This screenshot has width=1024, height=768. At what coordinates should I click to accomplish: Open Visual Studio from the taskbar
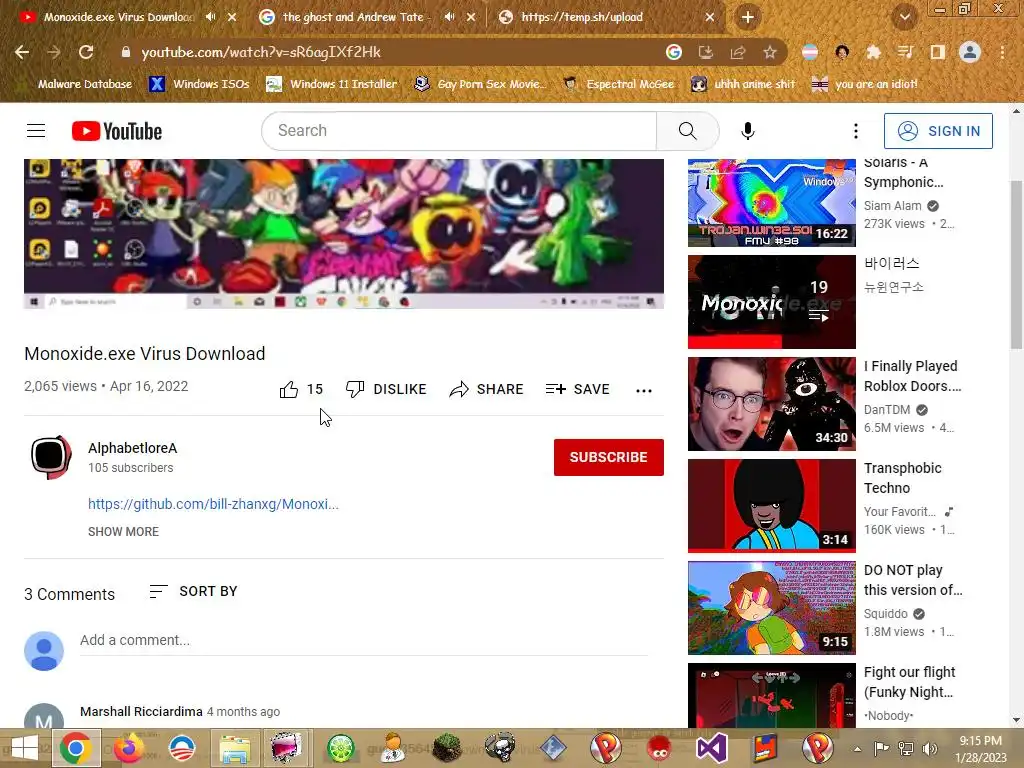pyautogui.click(x=712, y=748)
